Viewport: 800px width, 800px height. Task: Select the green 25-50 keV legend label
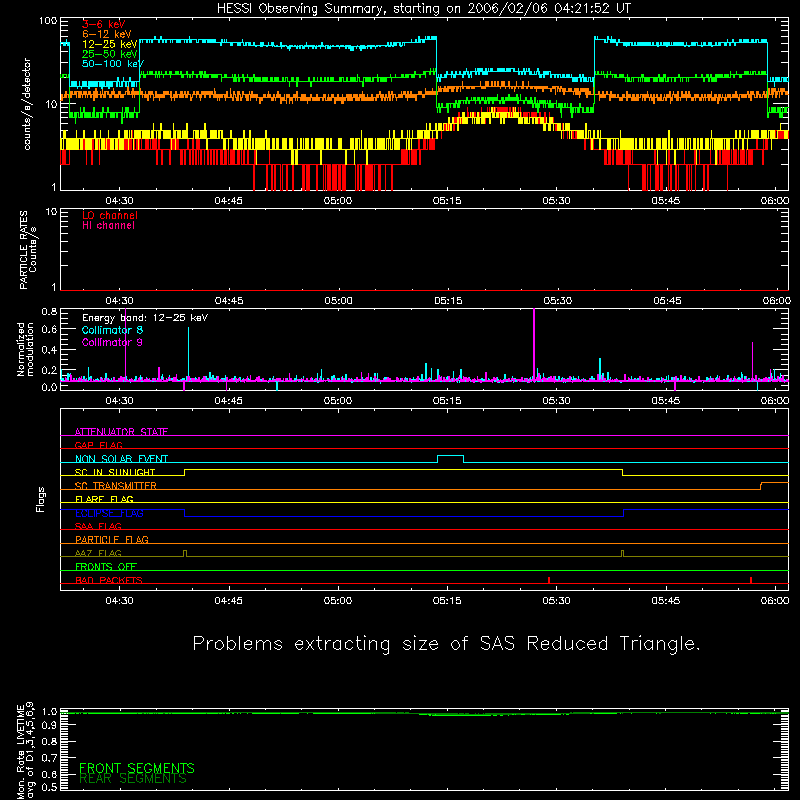pos(109,54)
